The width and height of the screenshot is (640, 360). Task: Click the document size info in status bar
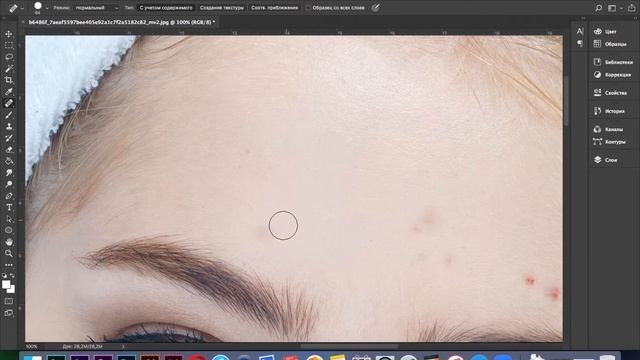(82, 347)
